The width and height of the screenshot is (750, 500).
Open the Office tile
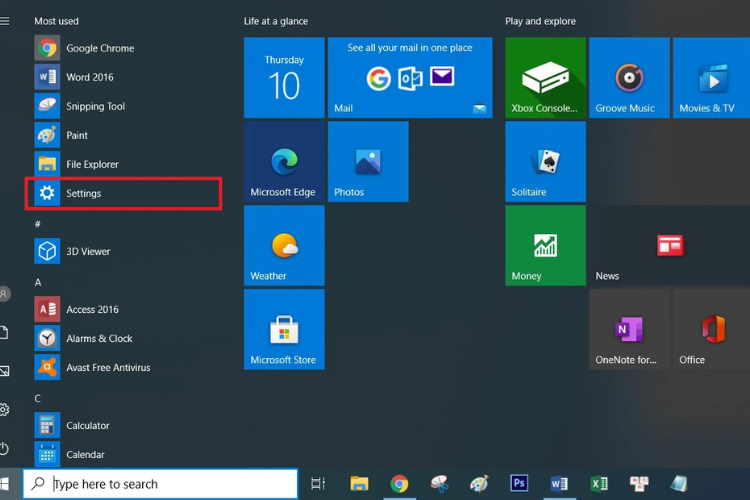point(711,329)
